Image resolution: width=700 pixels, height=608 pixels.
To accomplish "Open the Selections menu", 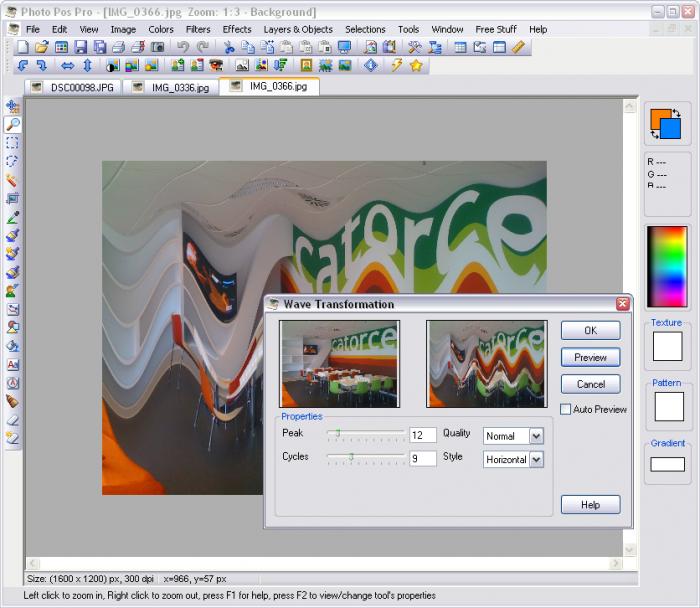I will (x=365, y=29).
